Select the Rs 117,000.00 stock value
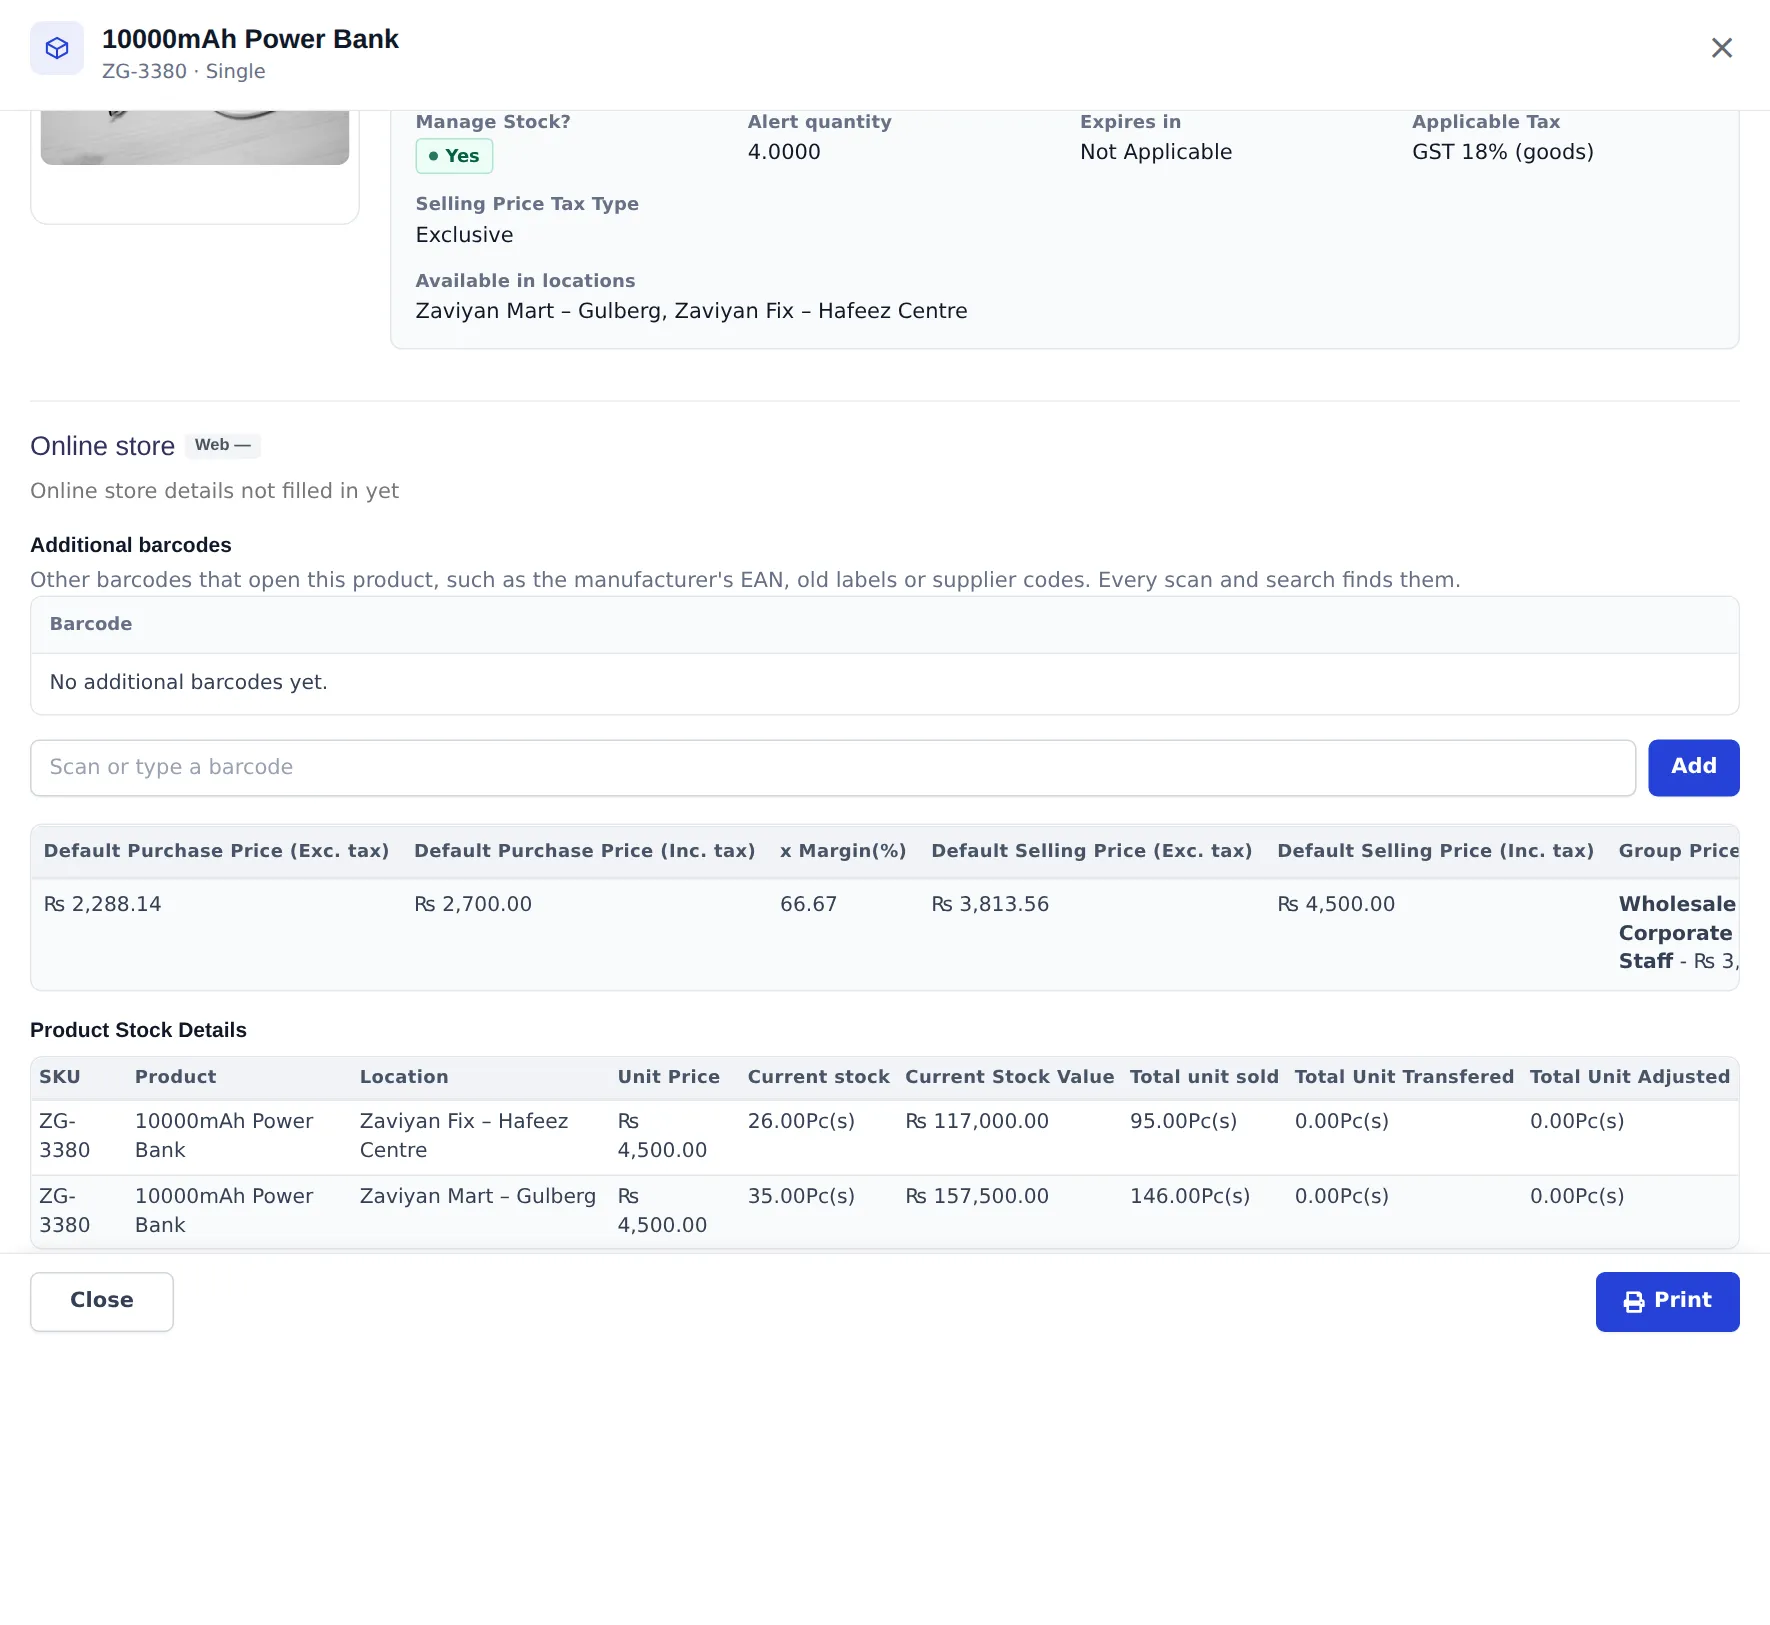1770x1625 pixels. [977, 1121]
